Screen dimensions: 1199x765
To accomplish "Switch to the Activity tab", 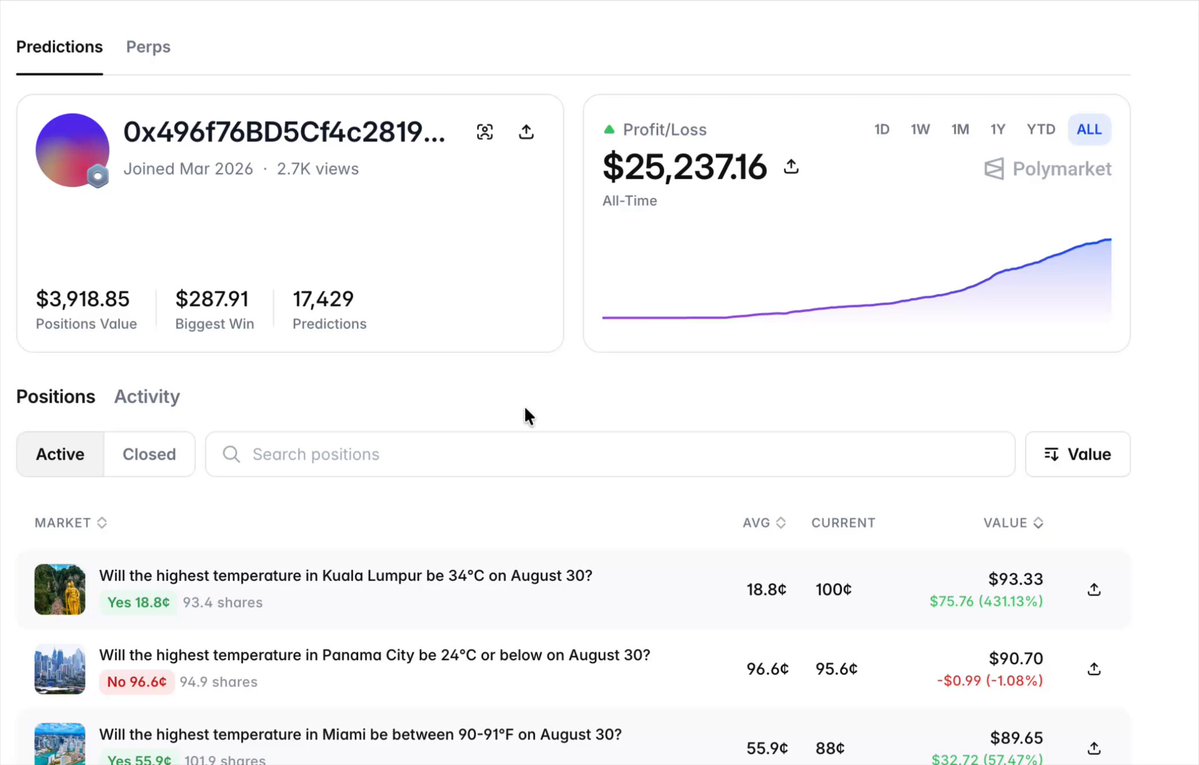I will click(x=147, y=396).
